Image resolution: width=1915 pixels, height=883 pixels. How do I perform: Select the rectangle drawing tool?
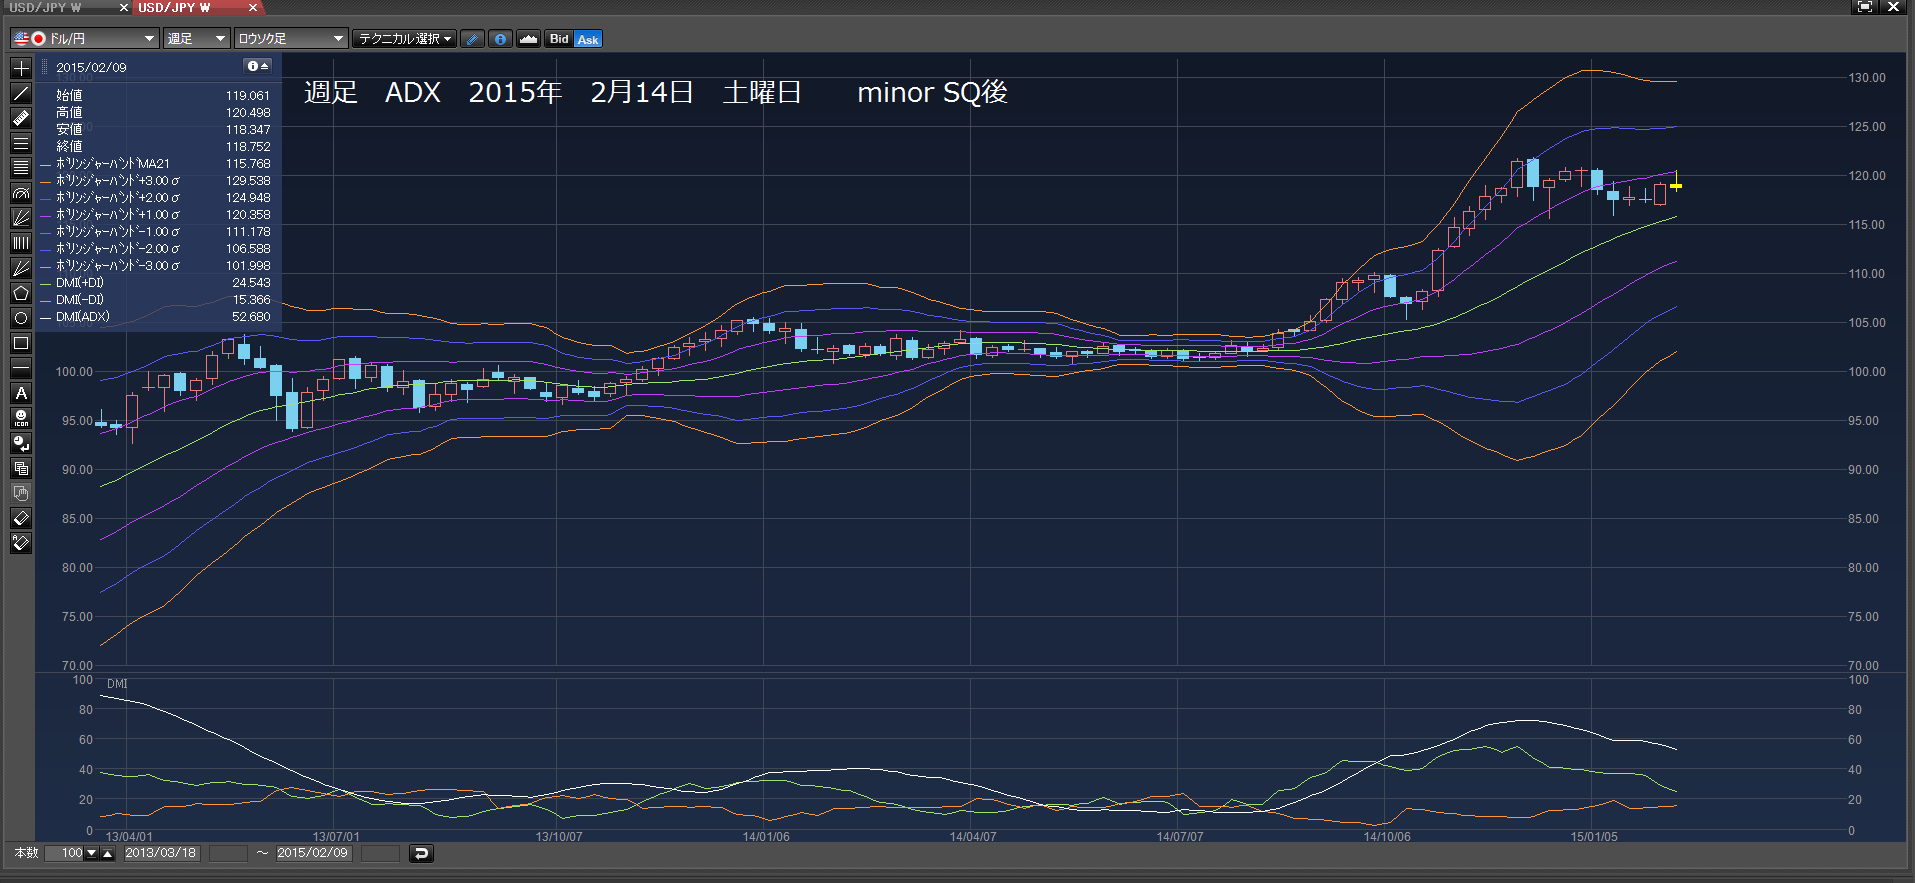(x=21, y=343)
